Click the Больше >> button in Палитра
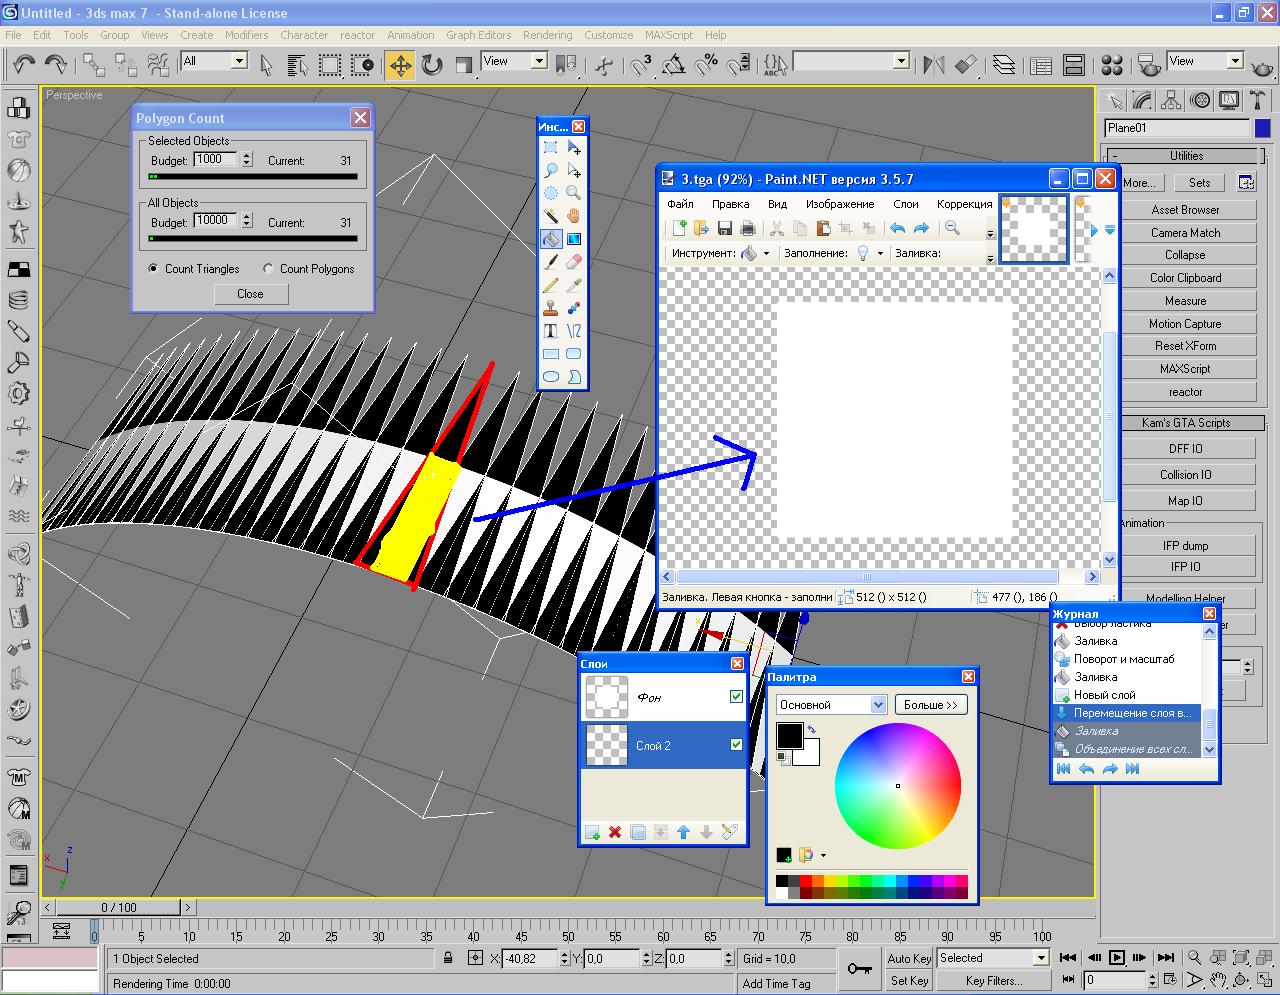The image size is (1280, 995). click(931, 705)
